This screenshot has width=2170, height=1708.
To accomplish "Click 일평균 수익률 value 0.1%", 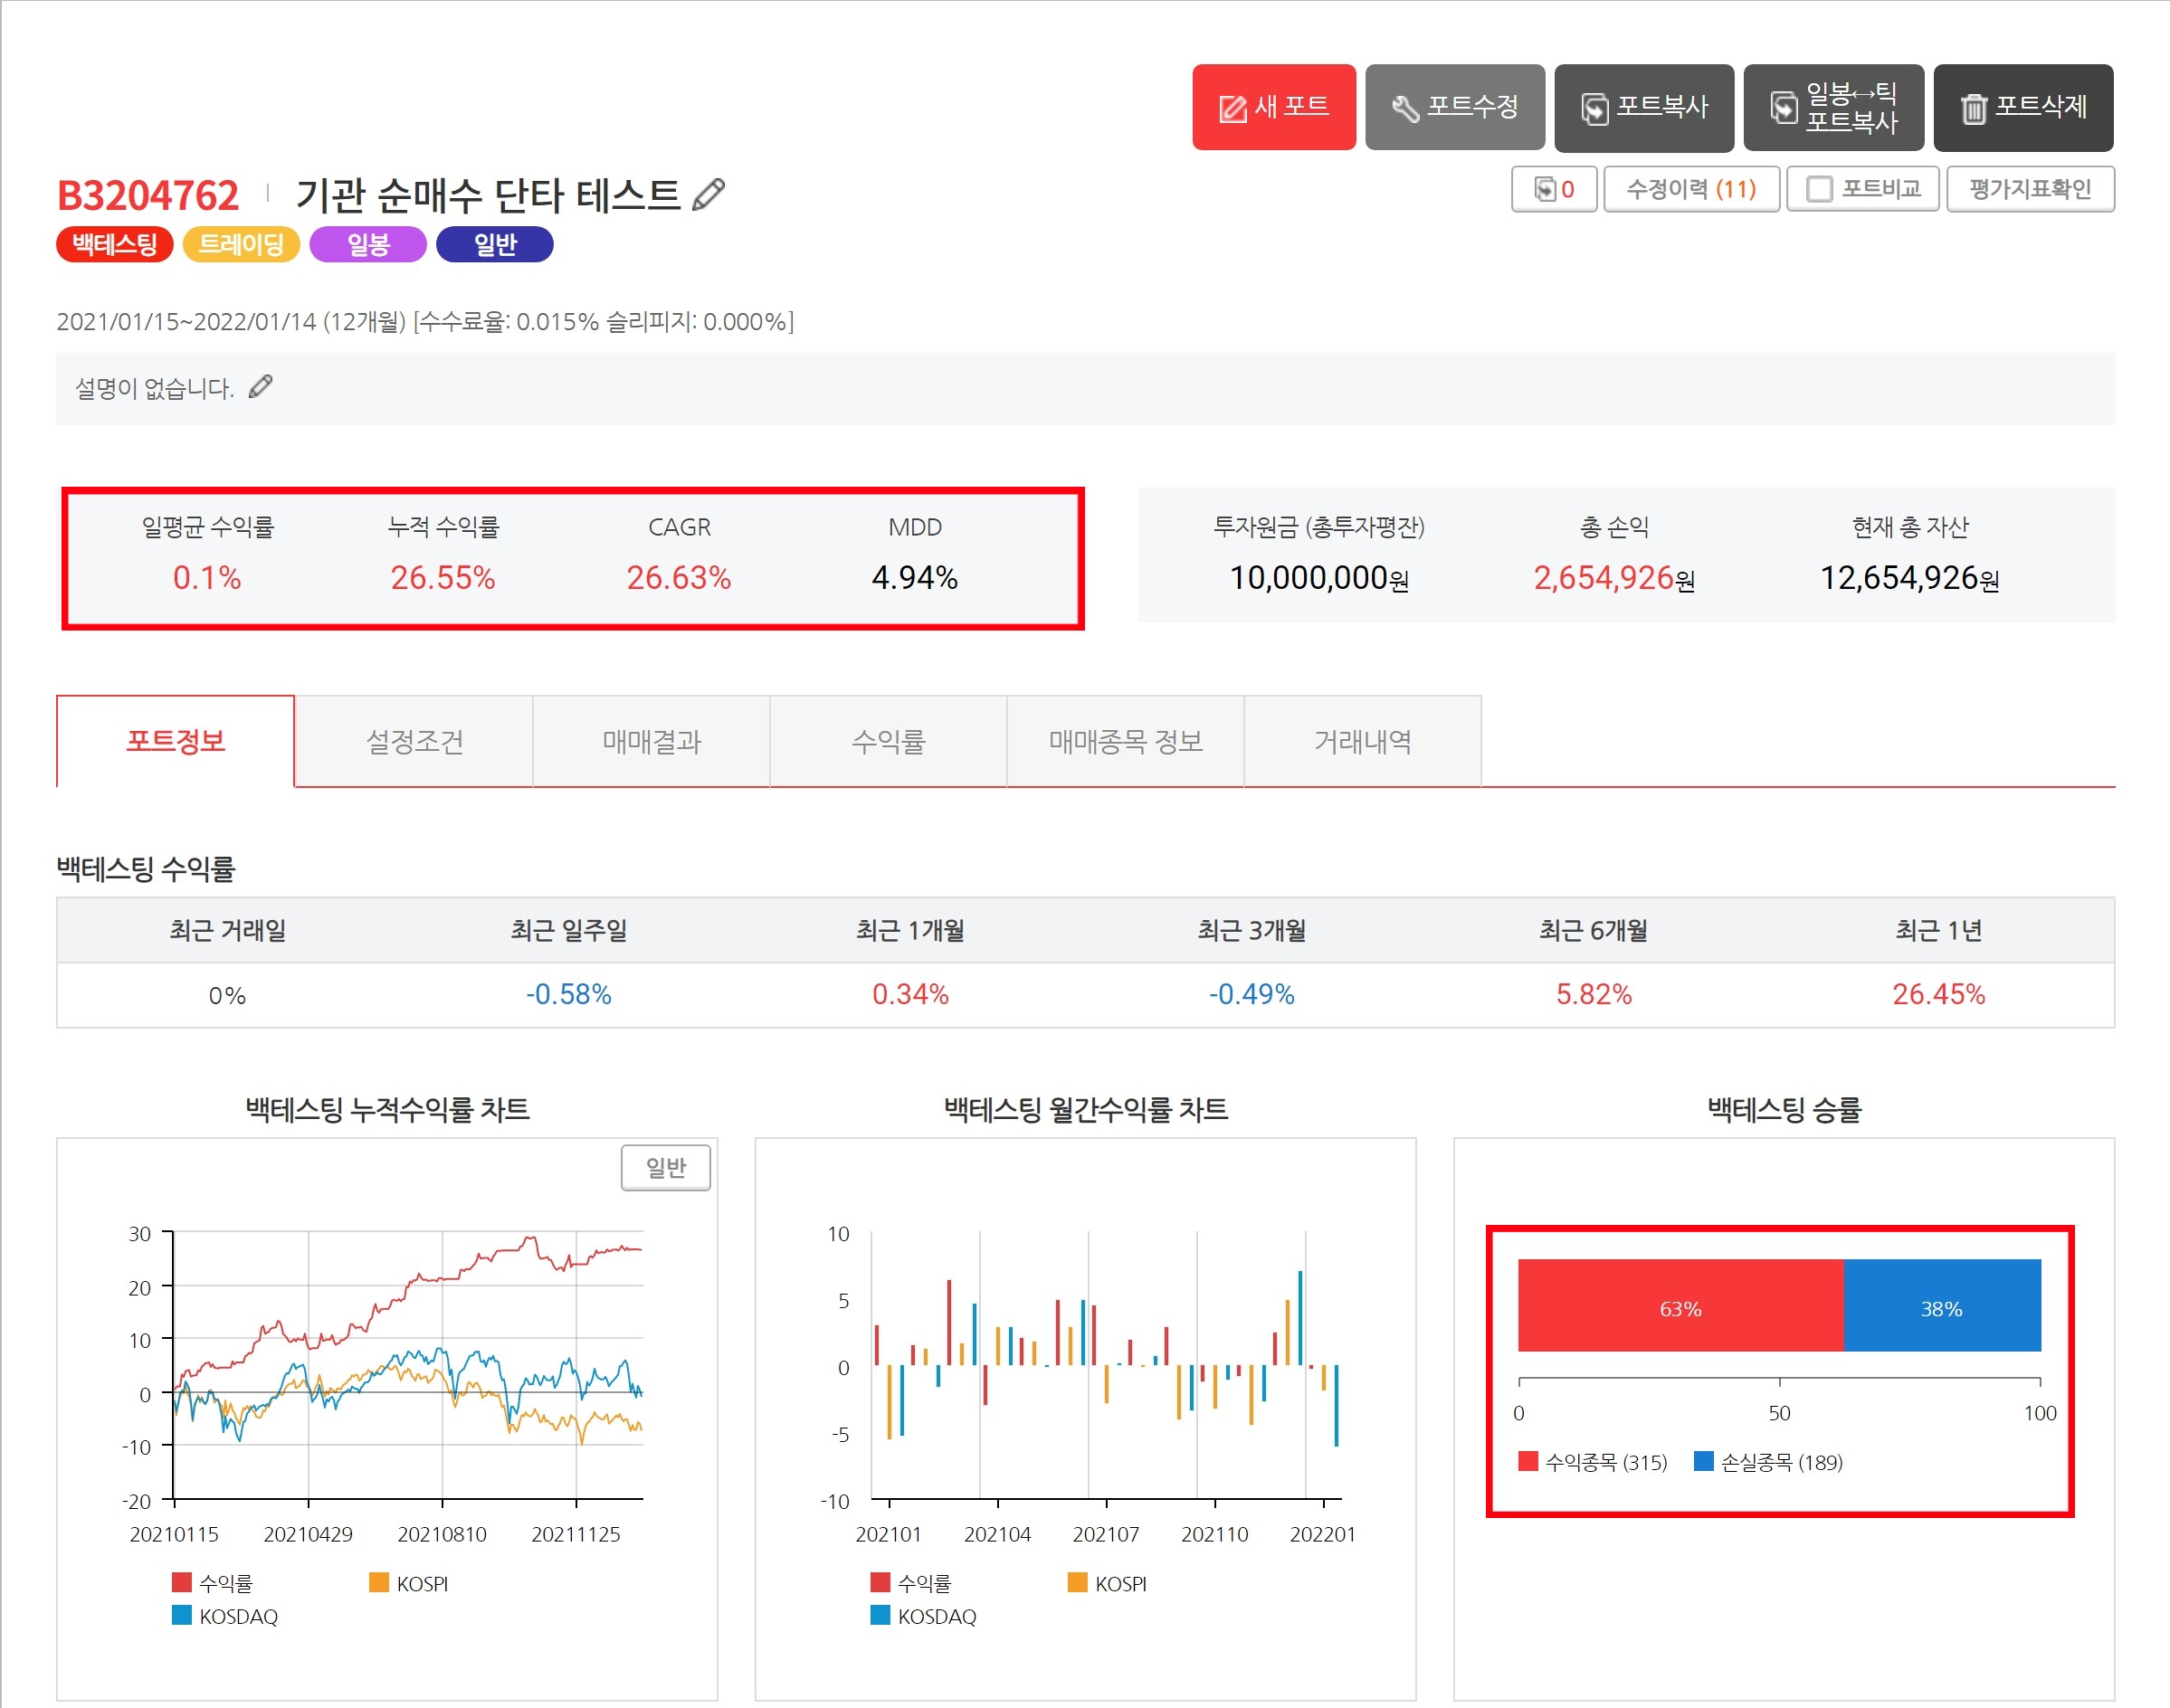I will 207,577.
